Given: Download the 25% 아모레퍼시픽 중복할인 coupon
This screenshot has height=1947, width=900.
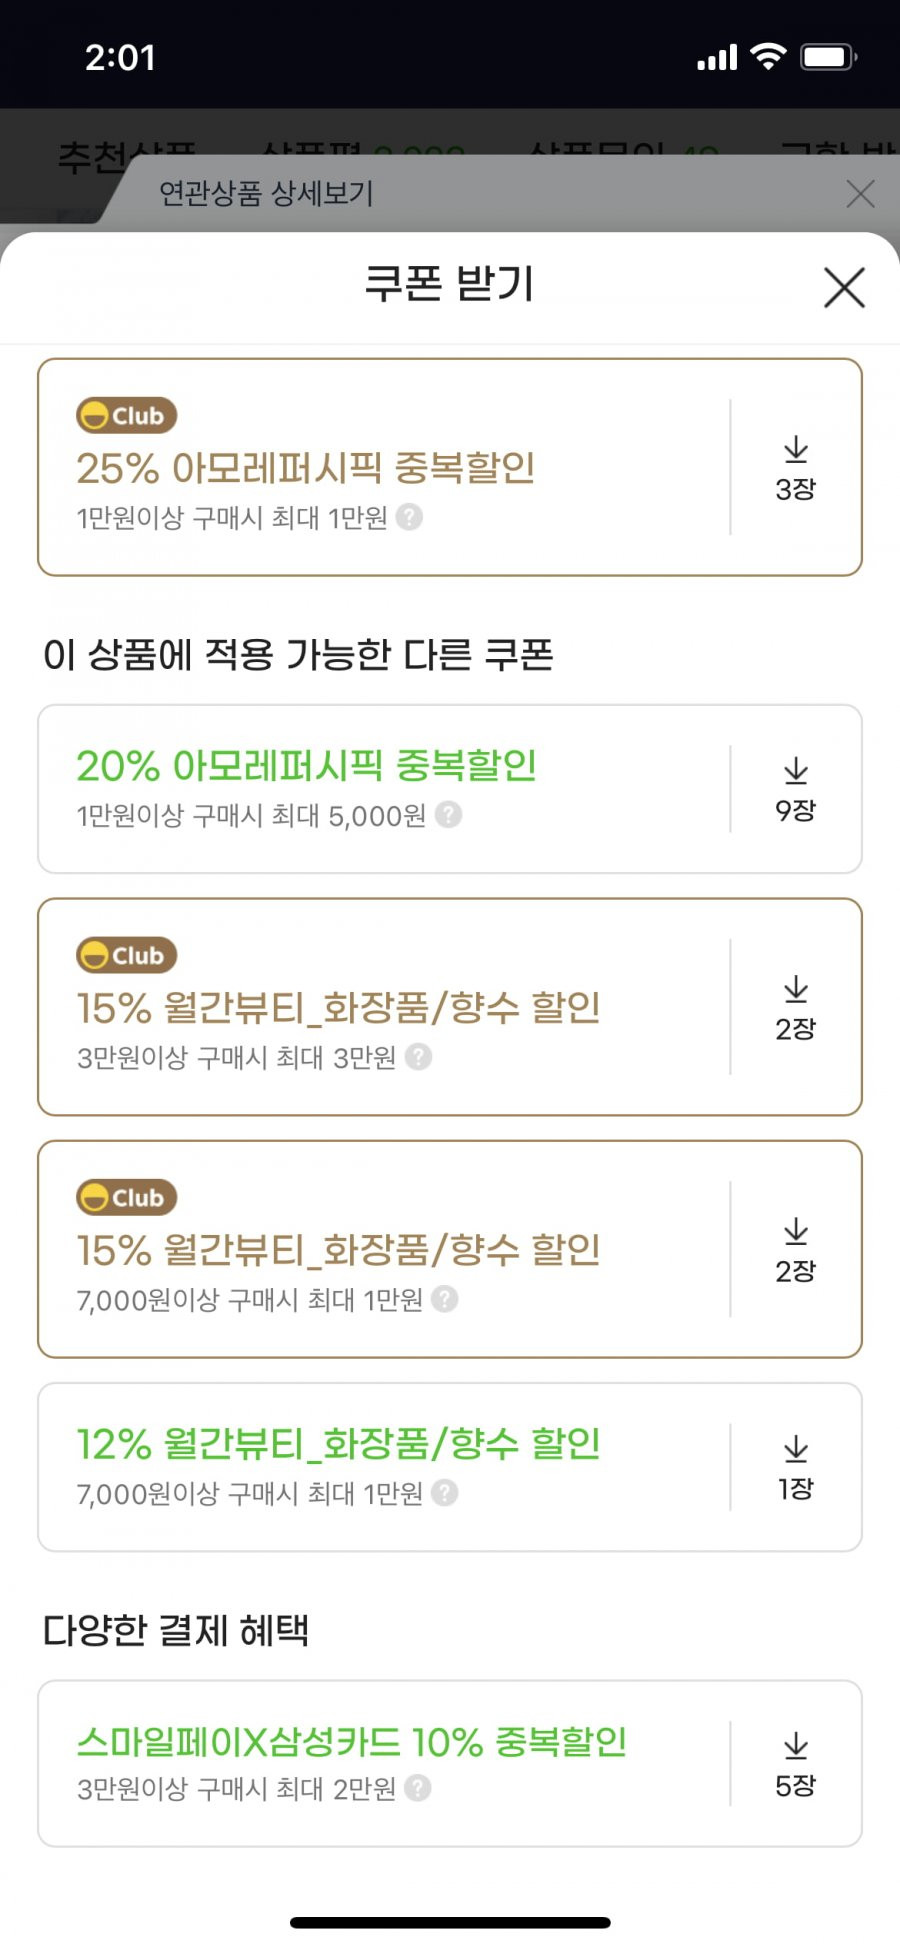Looking at the screenshot, I should (x=796, y=468).
